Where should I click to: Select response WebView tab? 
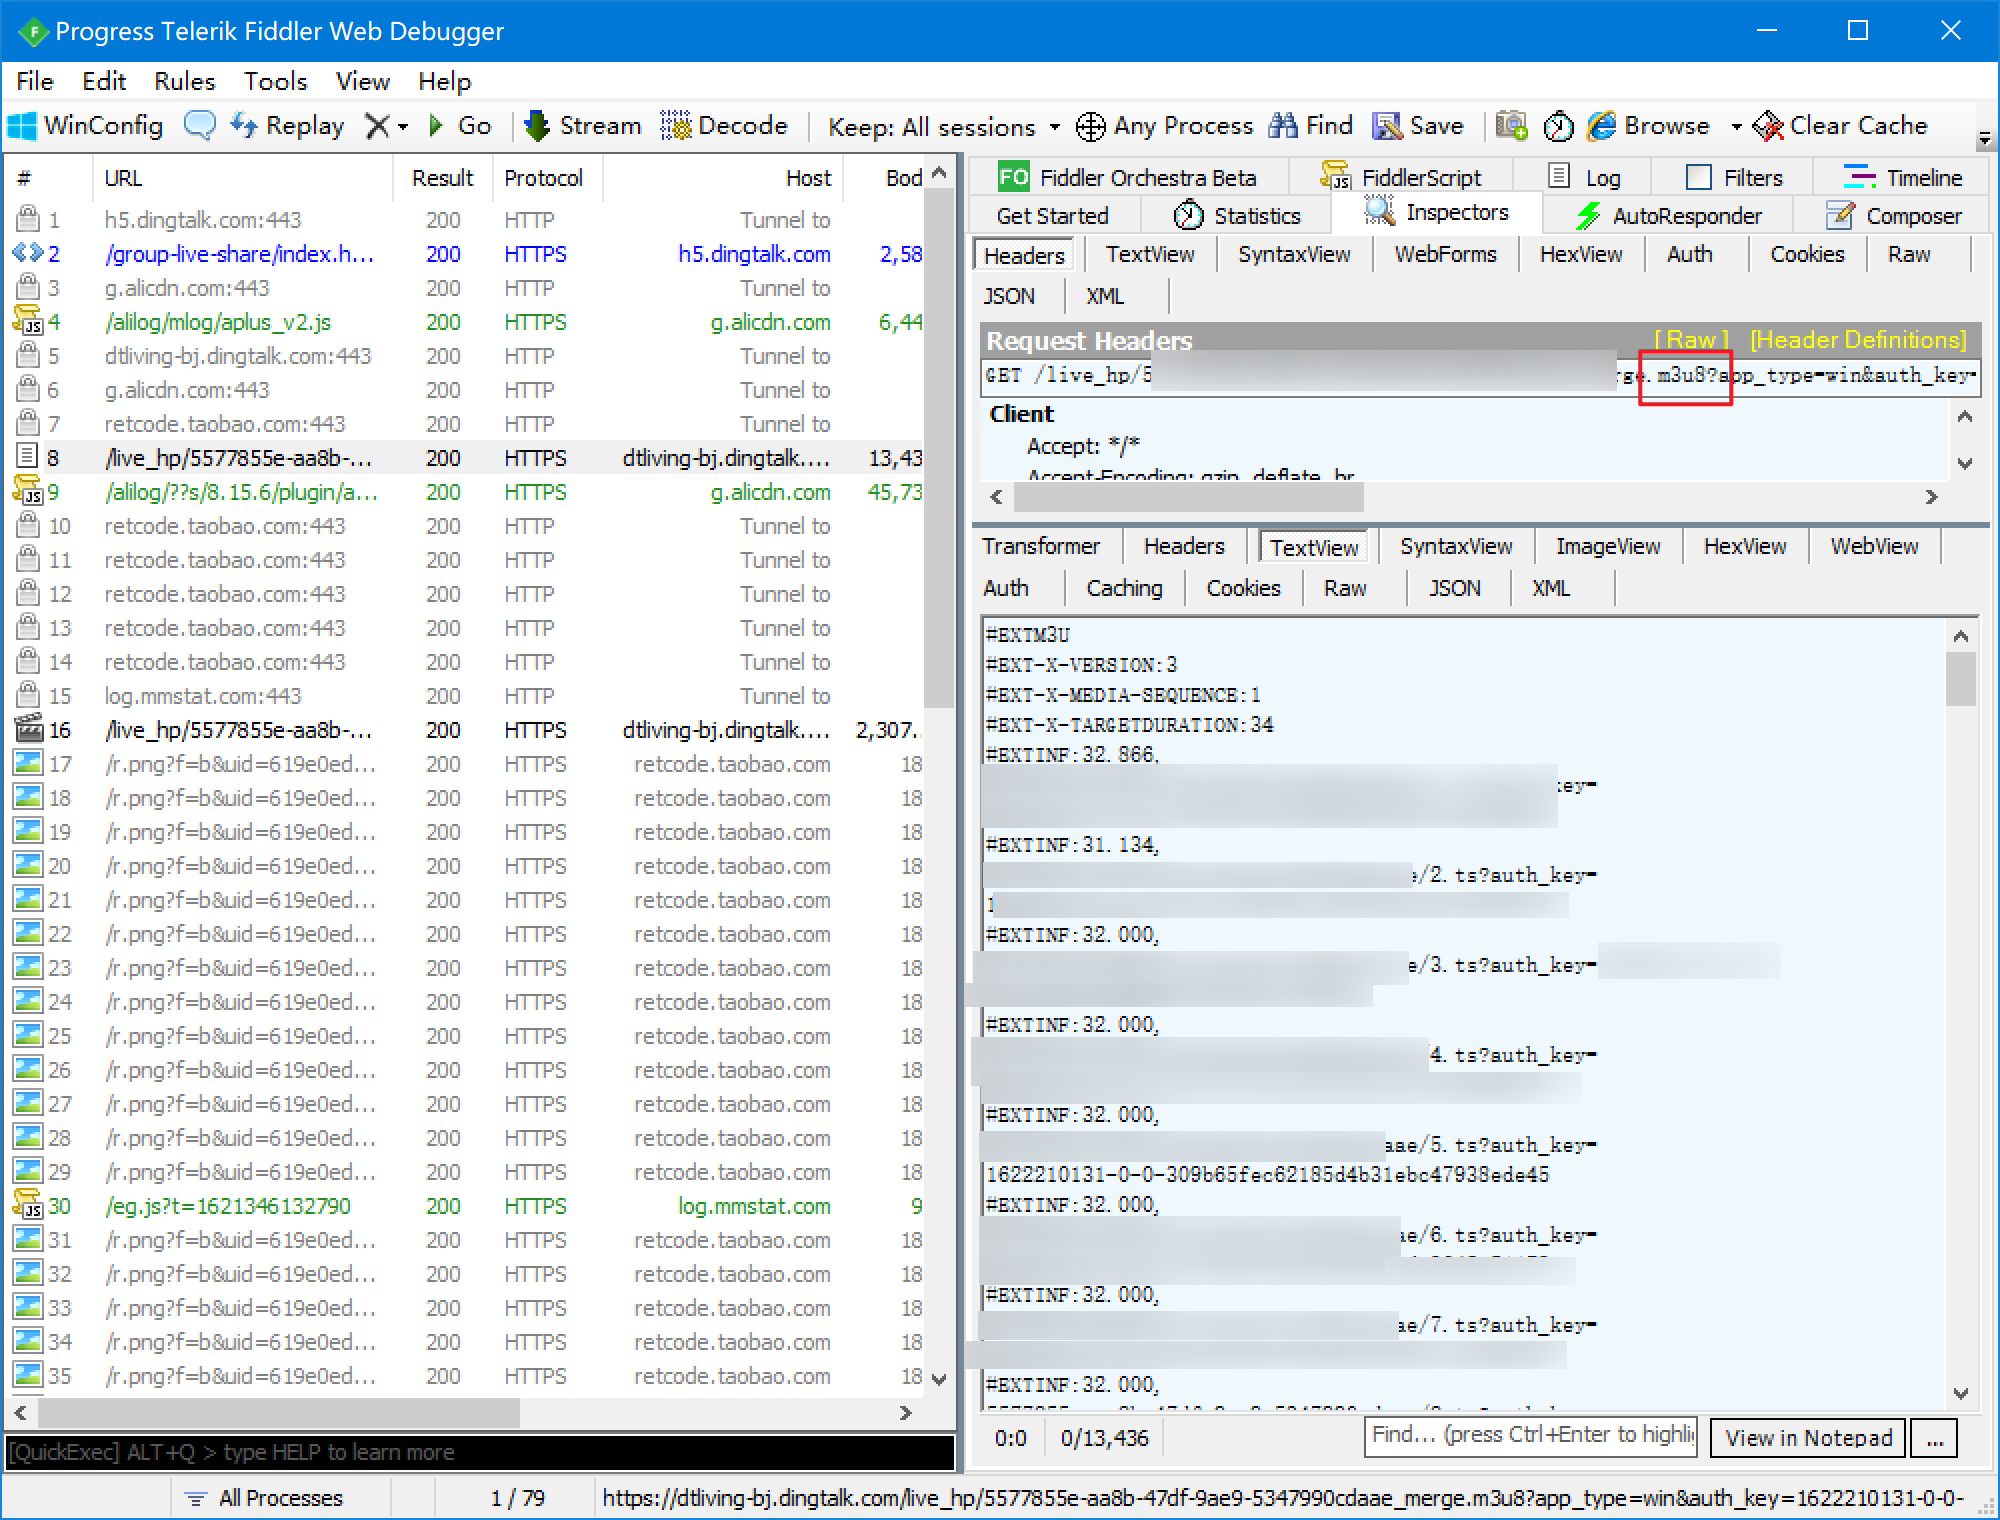click(x=1874, y=546)
